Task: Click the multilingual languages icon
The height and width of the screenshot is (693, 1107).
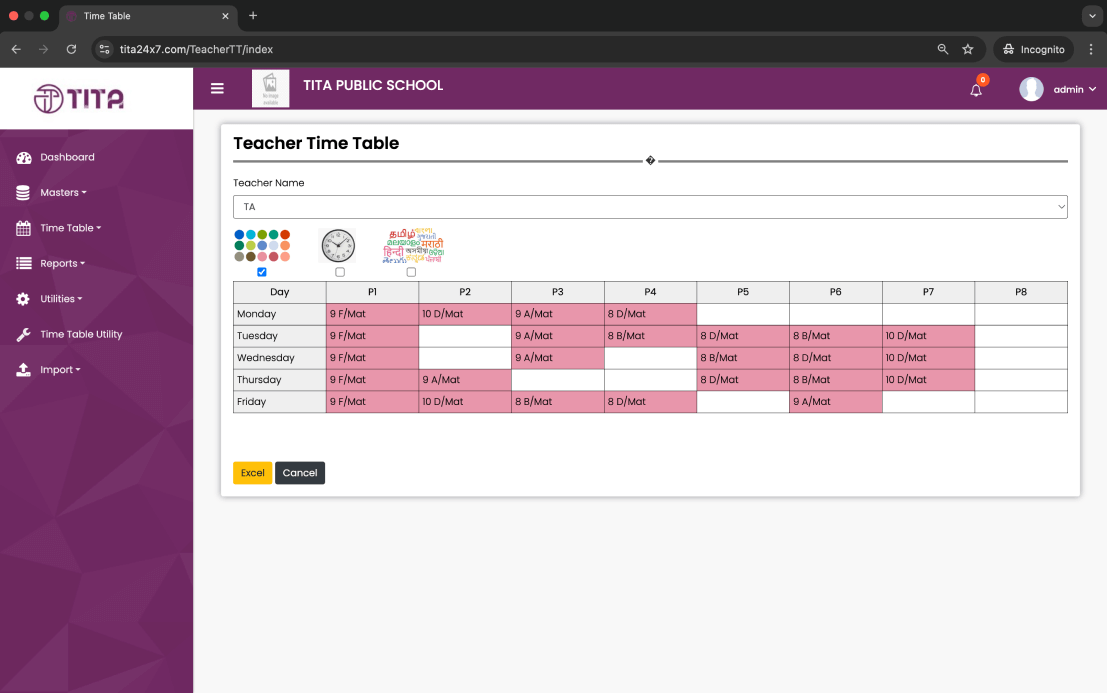Action: coord(413,246)
